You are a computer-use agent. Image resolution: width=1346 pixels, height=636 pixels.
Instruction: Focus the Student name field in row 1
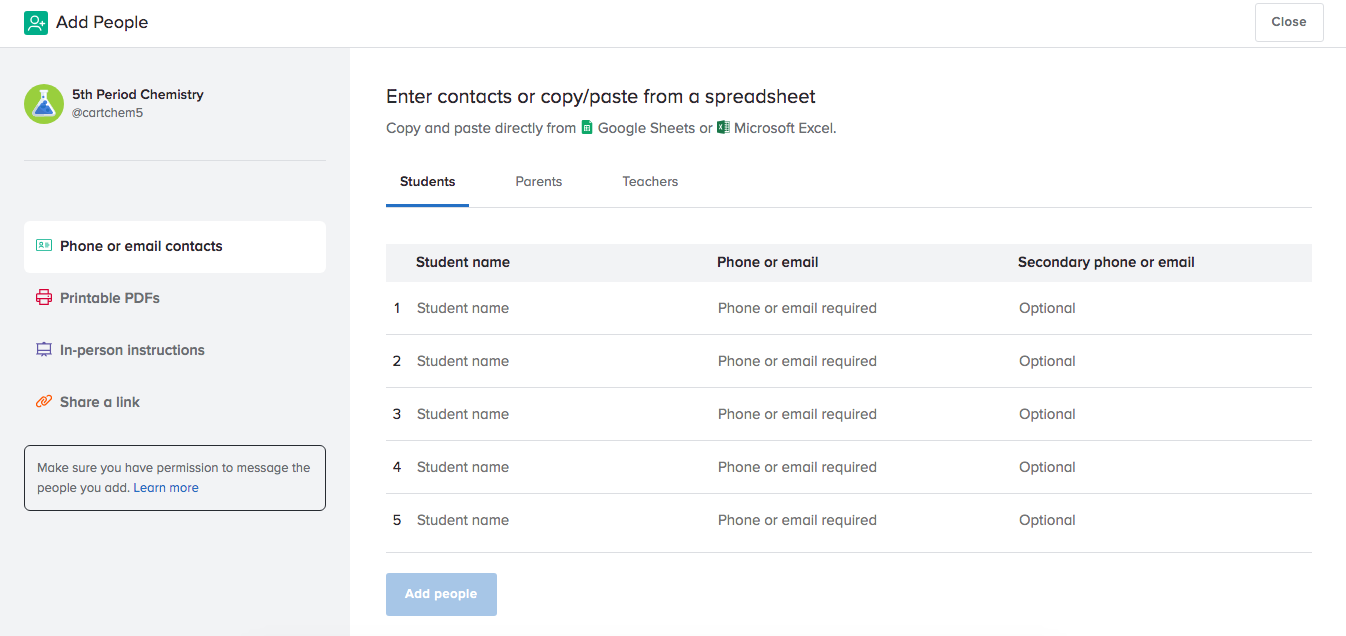[558, 308]
